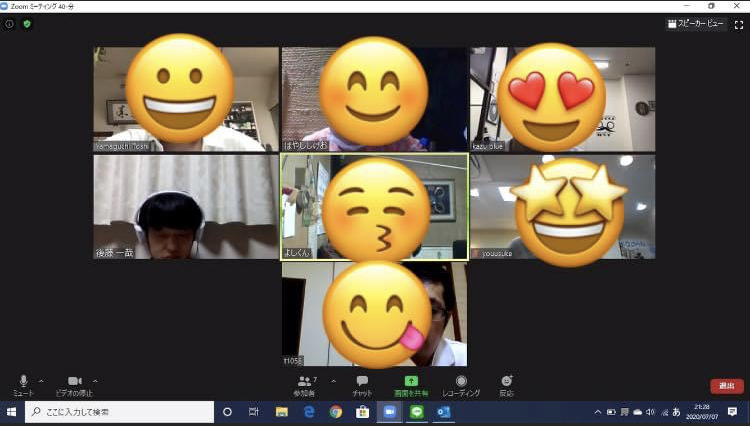Image resolution: width=750 pixels, height=426 pixels.
Task: Open volume control in system tray
Action: click(x=650, y=412)
